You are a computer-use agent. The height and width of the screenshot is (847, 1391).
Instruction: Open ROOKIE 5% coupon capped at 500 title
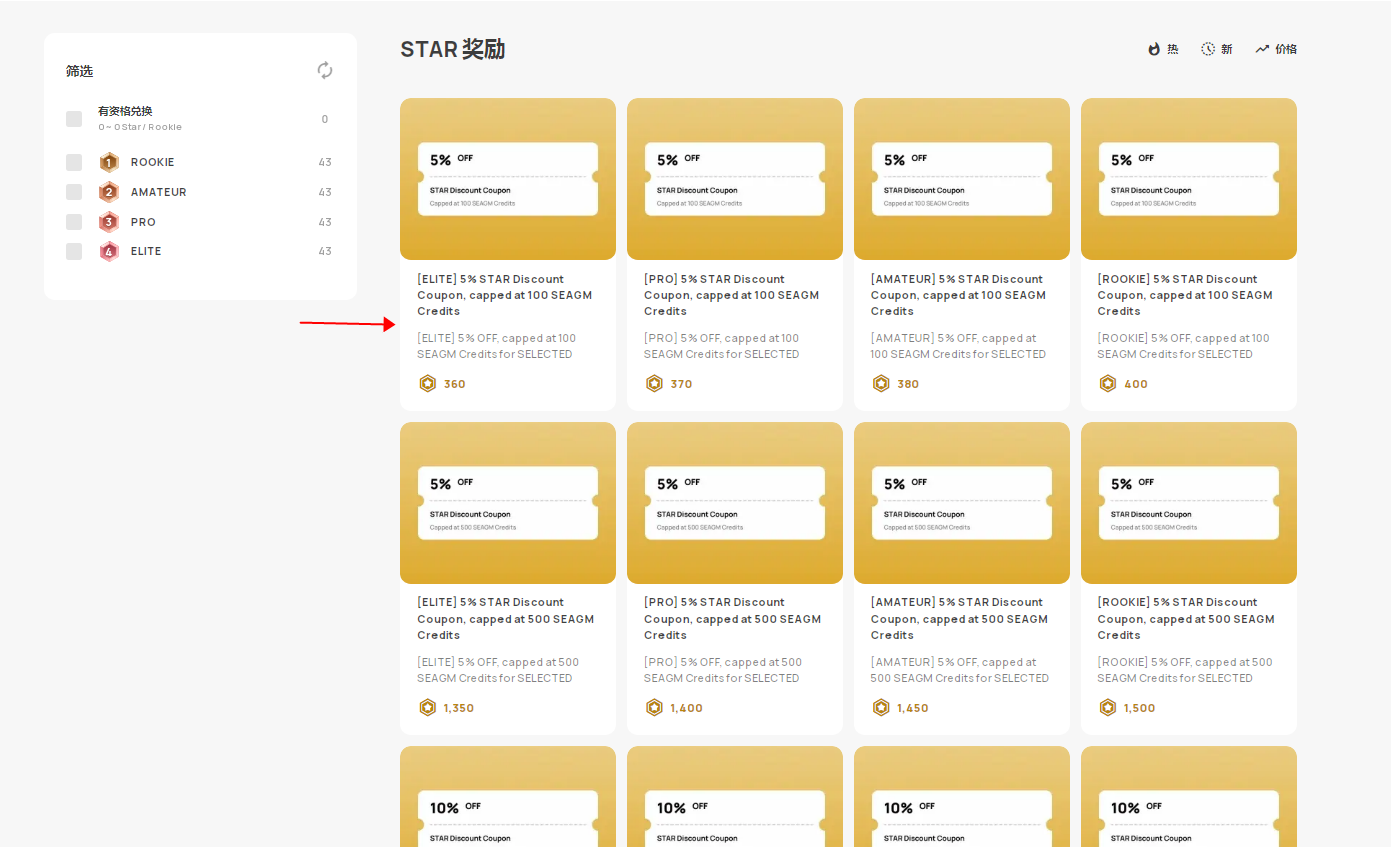click(x=1186, y=619)
